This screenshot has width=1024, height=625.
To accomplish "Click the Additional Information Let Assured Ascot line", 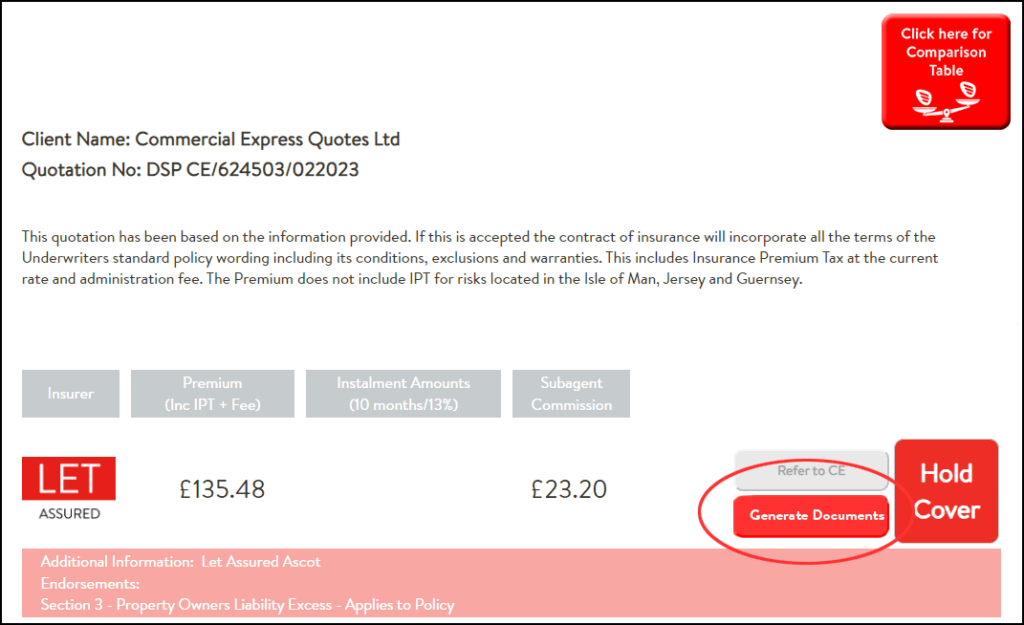I will pyautogui.click(x=181, y=562).
